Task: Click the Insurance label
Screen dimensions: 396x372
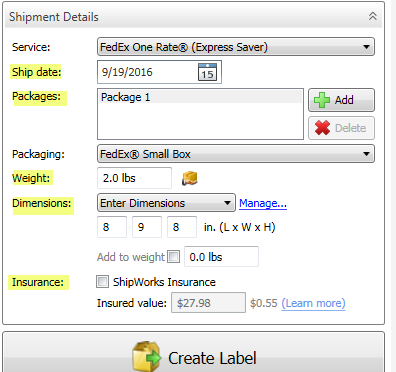Action: (x=38, y=282)
